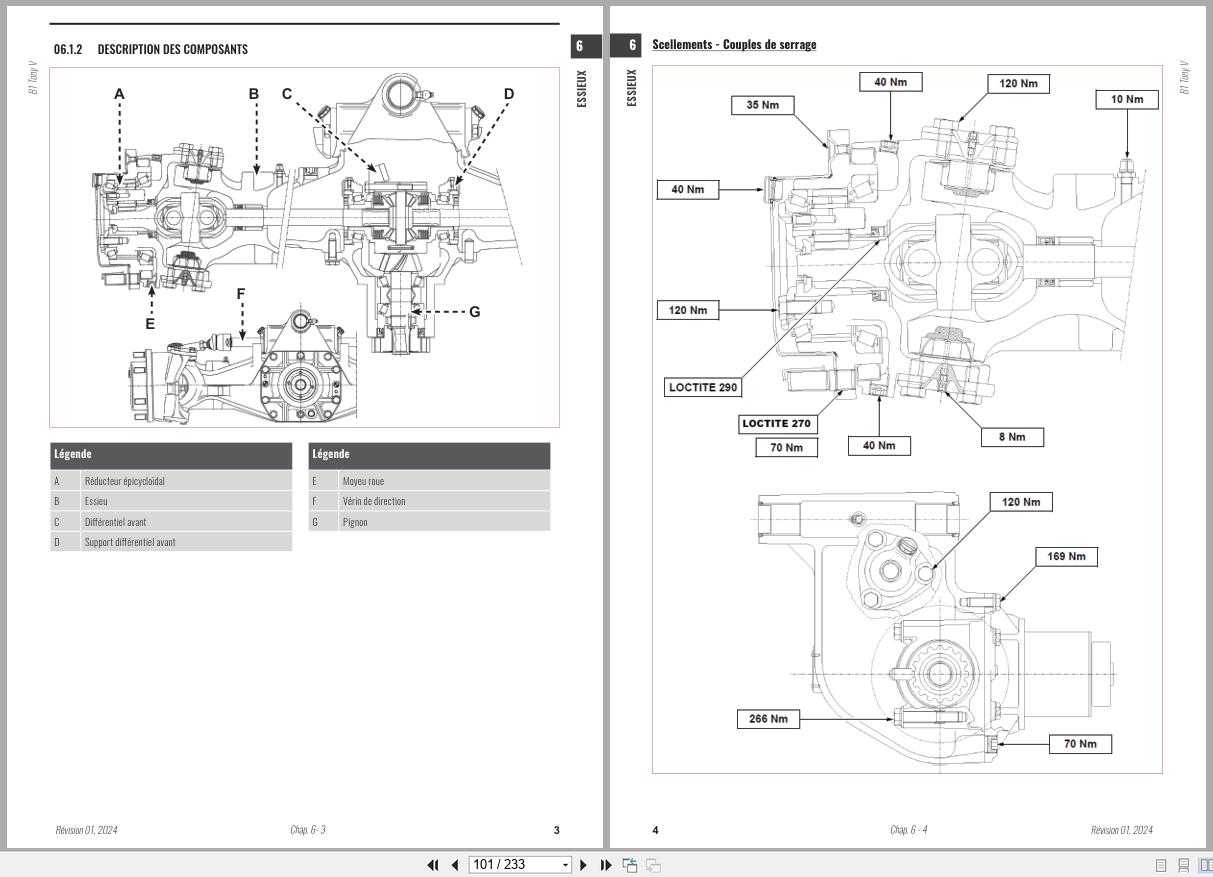The height and width of the screenshot is (877, 1213).
Task: Enable continuous scrolling page layout
Action: [x=1185, y=865]
